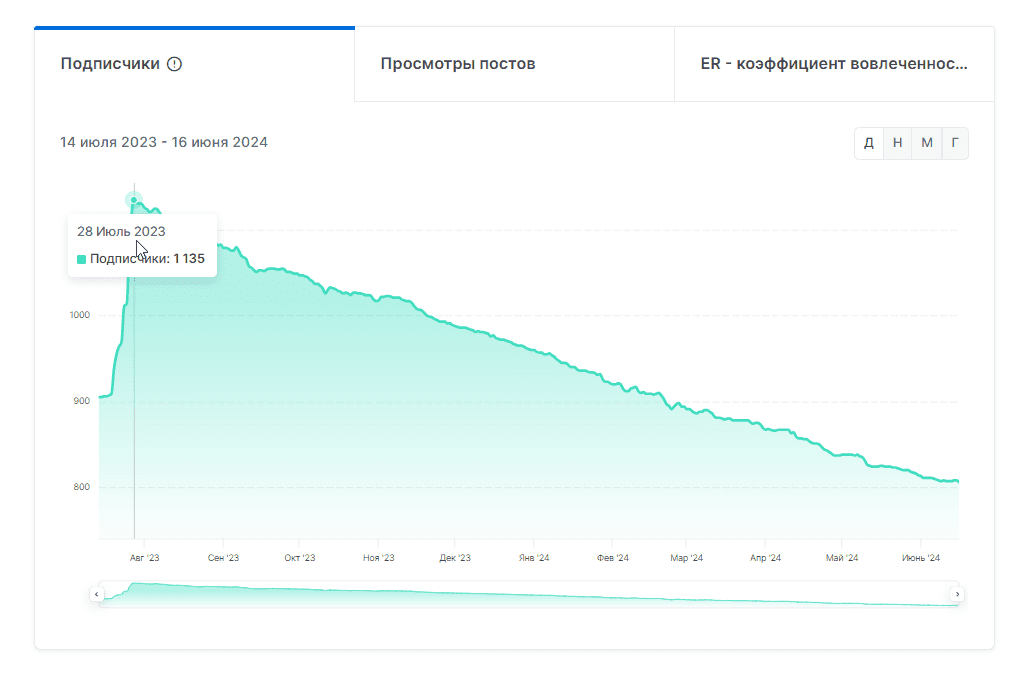Click the Янв '24 axis label
1021x679 pixels.
click(x=533, y=558)
